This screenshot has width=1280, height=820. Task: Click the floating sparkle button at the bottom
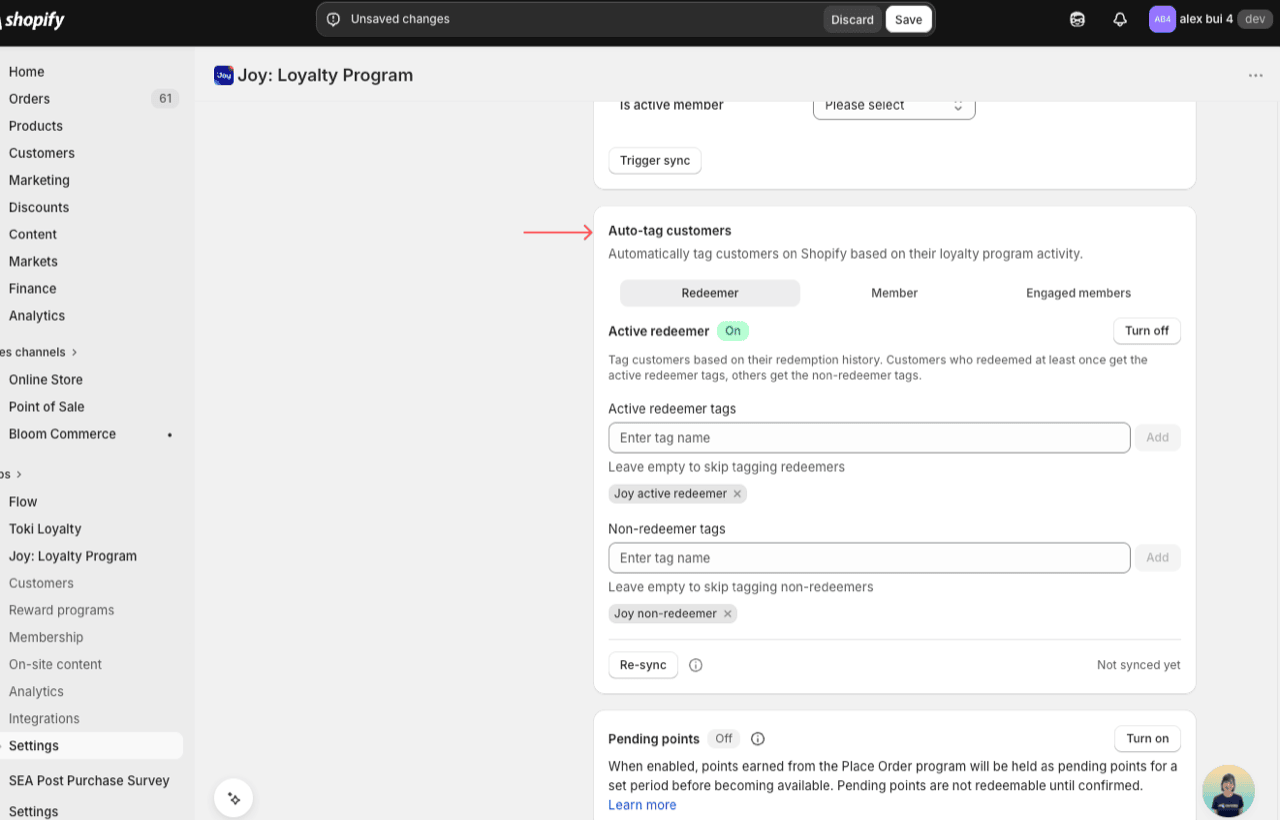(x=234, y=798)
